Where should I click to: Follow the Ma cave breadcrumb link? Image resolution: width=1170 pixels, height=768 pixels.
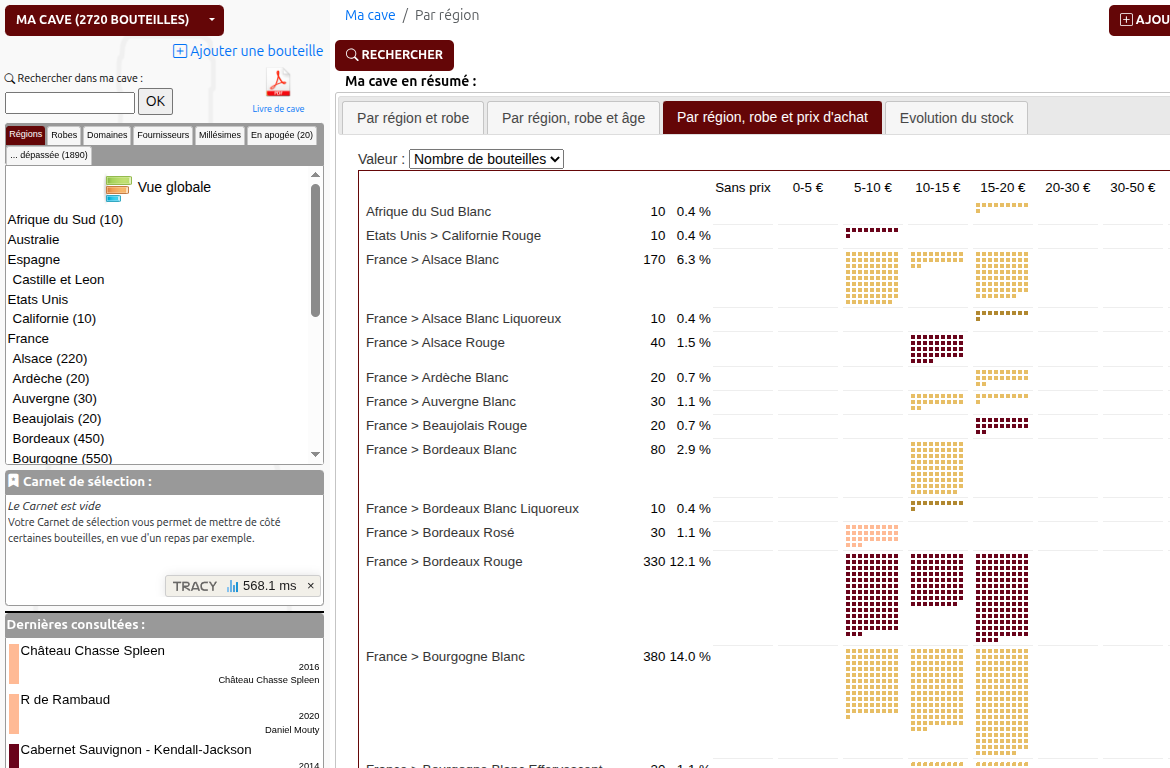tap(370, 15)
